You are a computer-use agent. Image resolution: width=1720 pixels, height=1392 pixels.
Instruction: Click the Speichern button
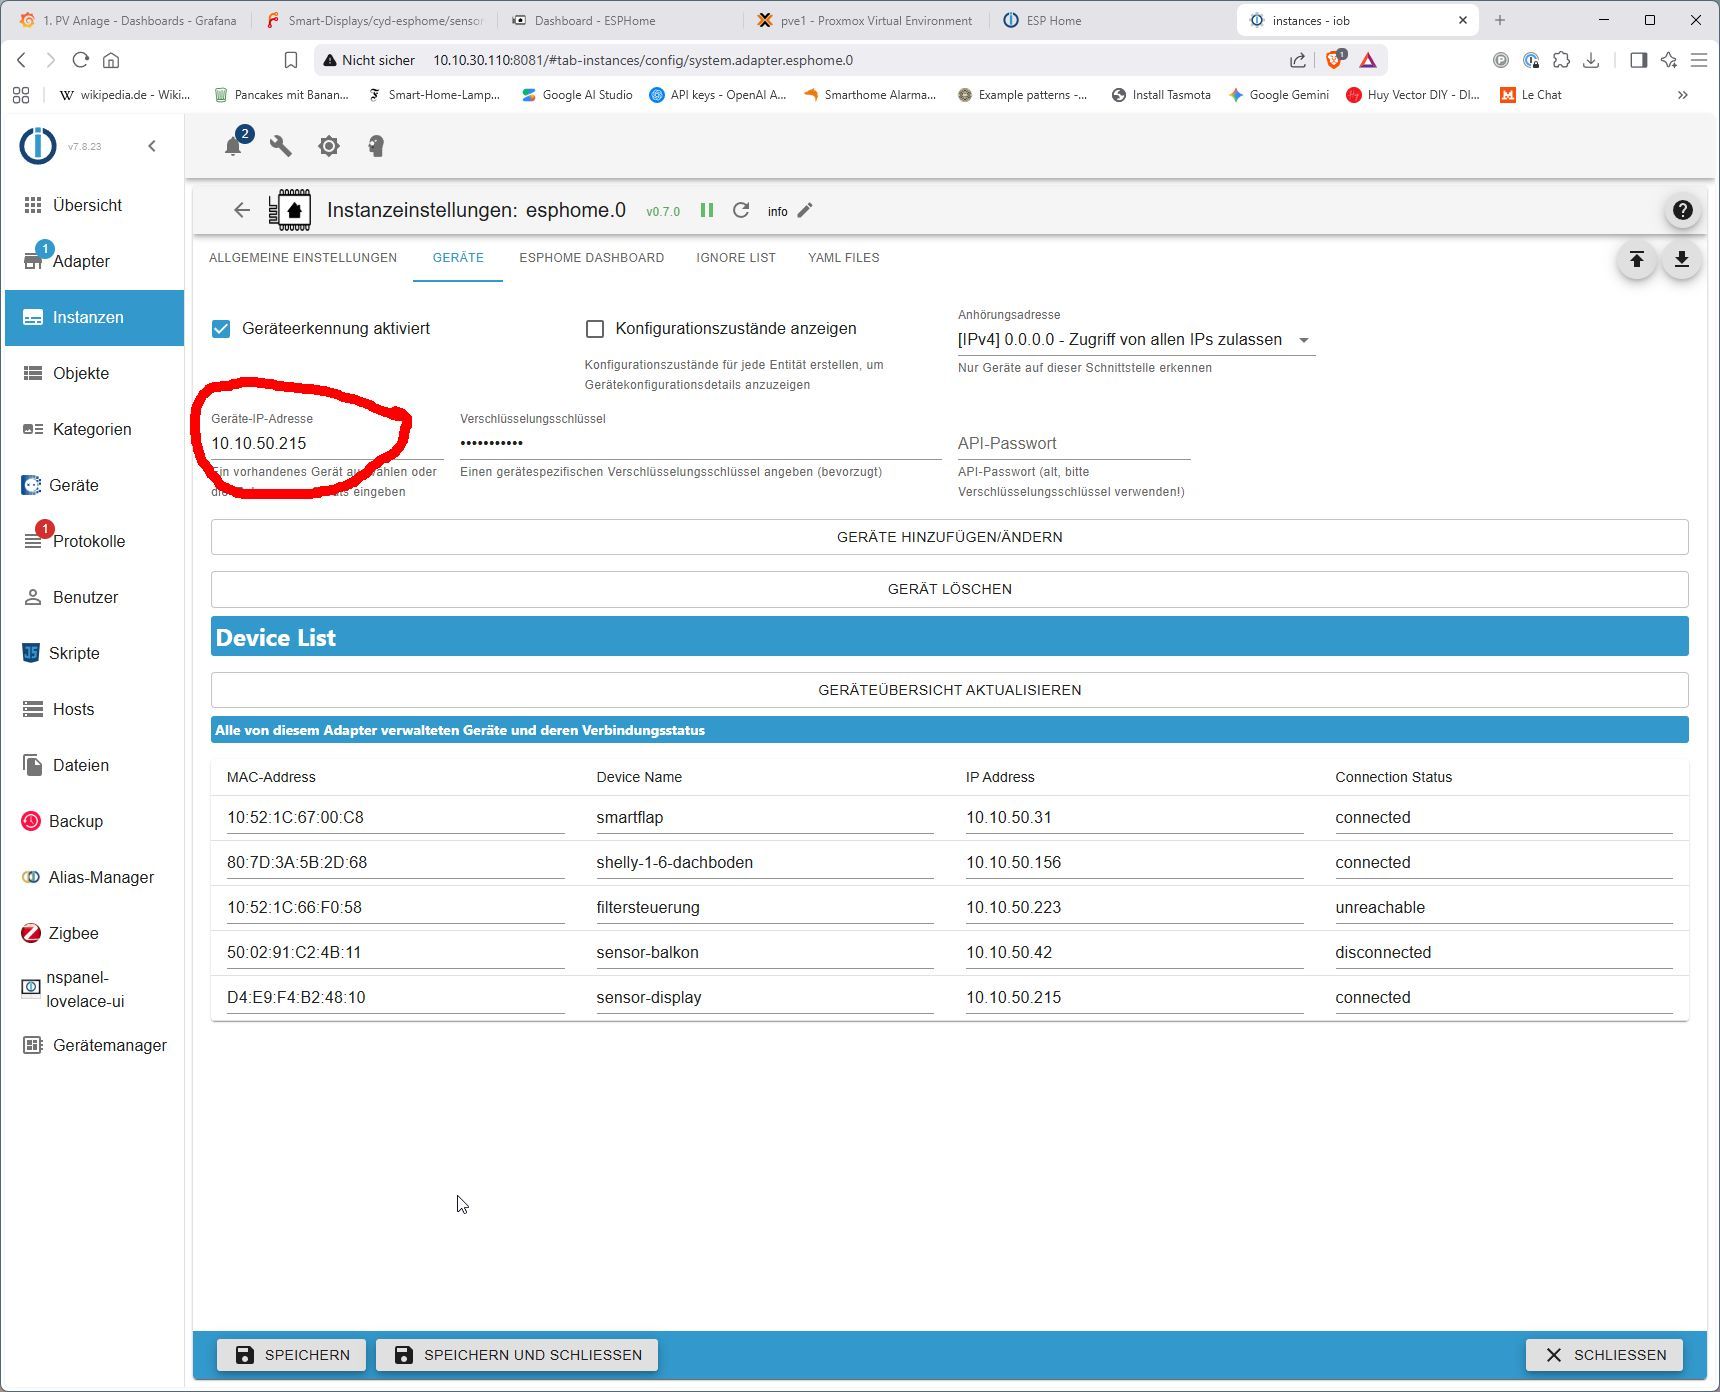click(291, 1355)
